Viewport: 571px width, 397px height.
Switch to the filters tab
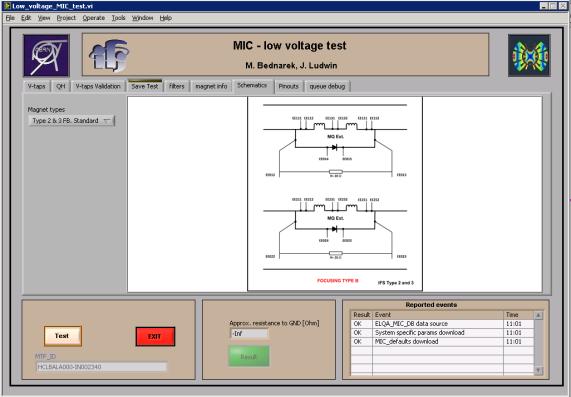[177, 86]
